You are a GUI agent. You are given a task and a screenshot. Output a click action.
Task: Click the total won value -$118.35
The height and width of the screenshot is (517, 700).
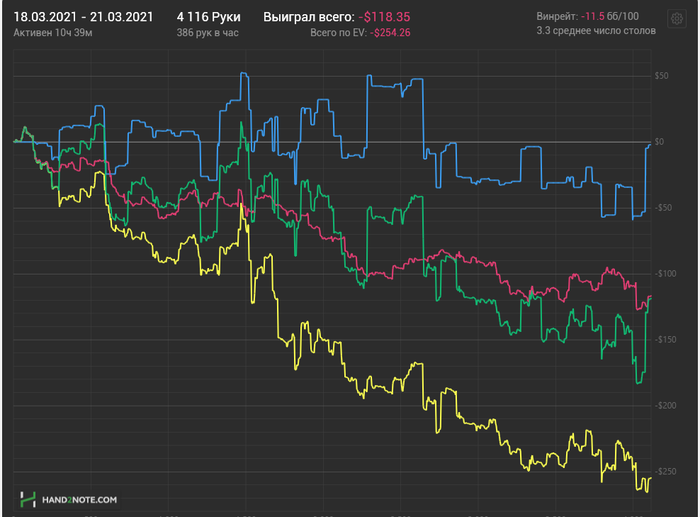(x=384, y=17)
